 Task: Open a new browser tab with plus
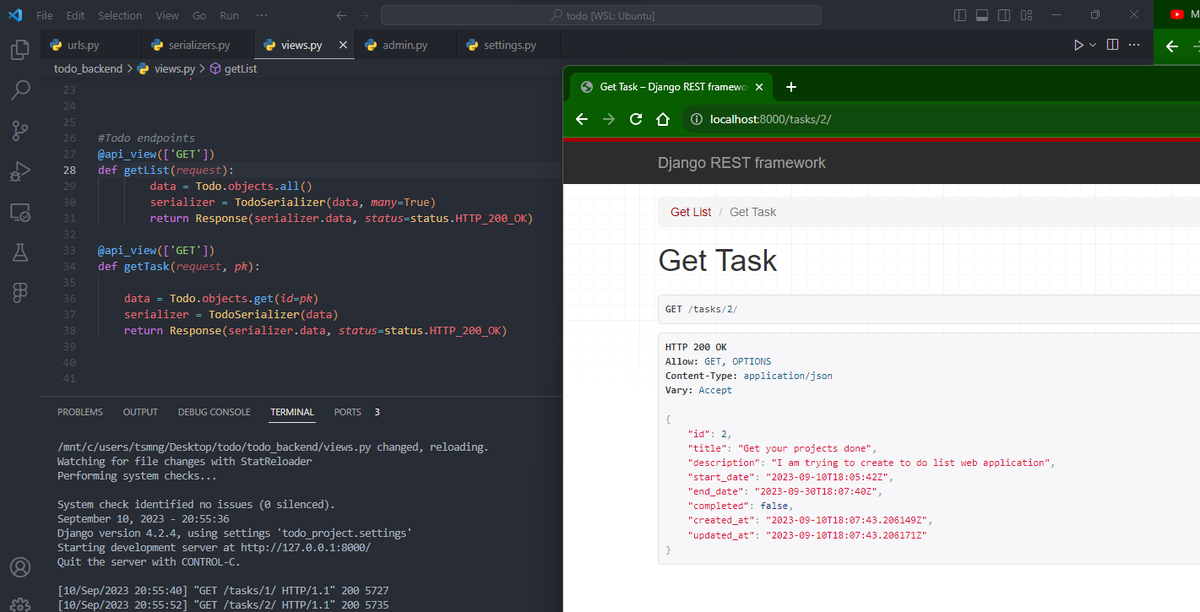pos(791,87)
